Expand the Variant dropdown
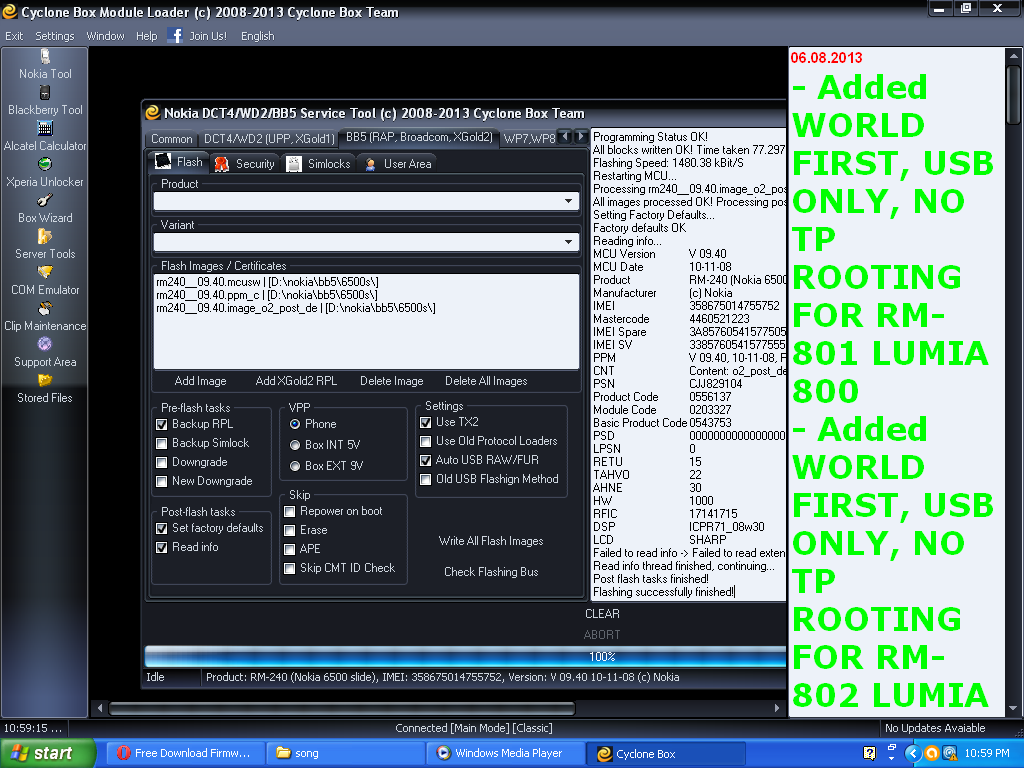 tap(569, 242)
